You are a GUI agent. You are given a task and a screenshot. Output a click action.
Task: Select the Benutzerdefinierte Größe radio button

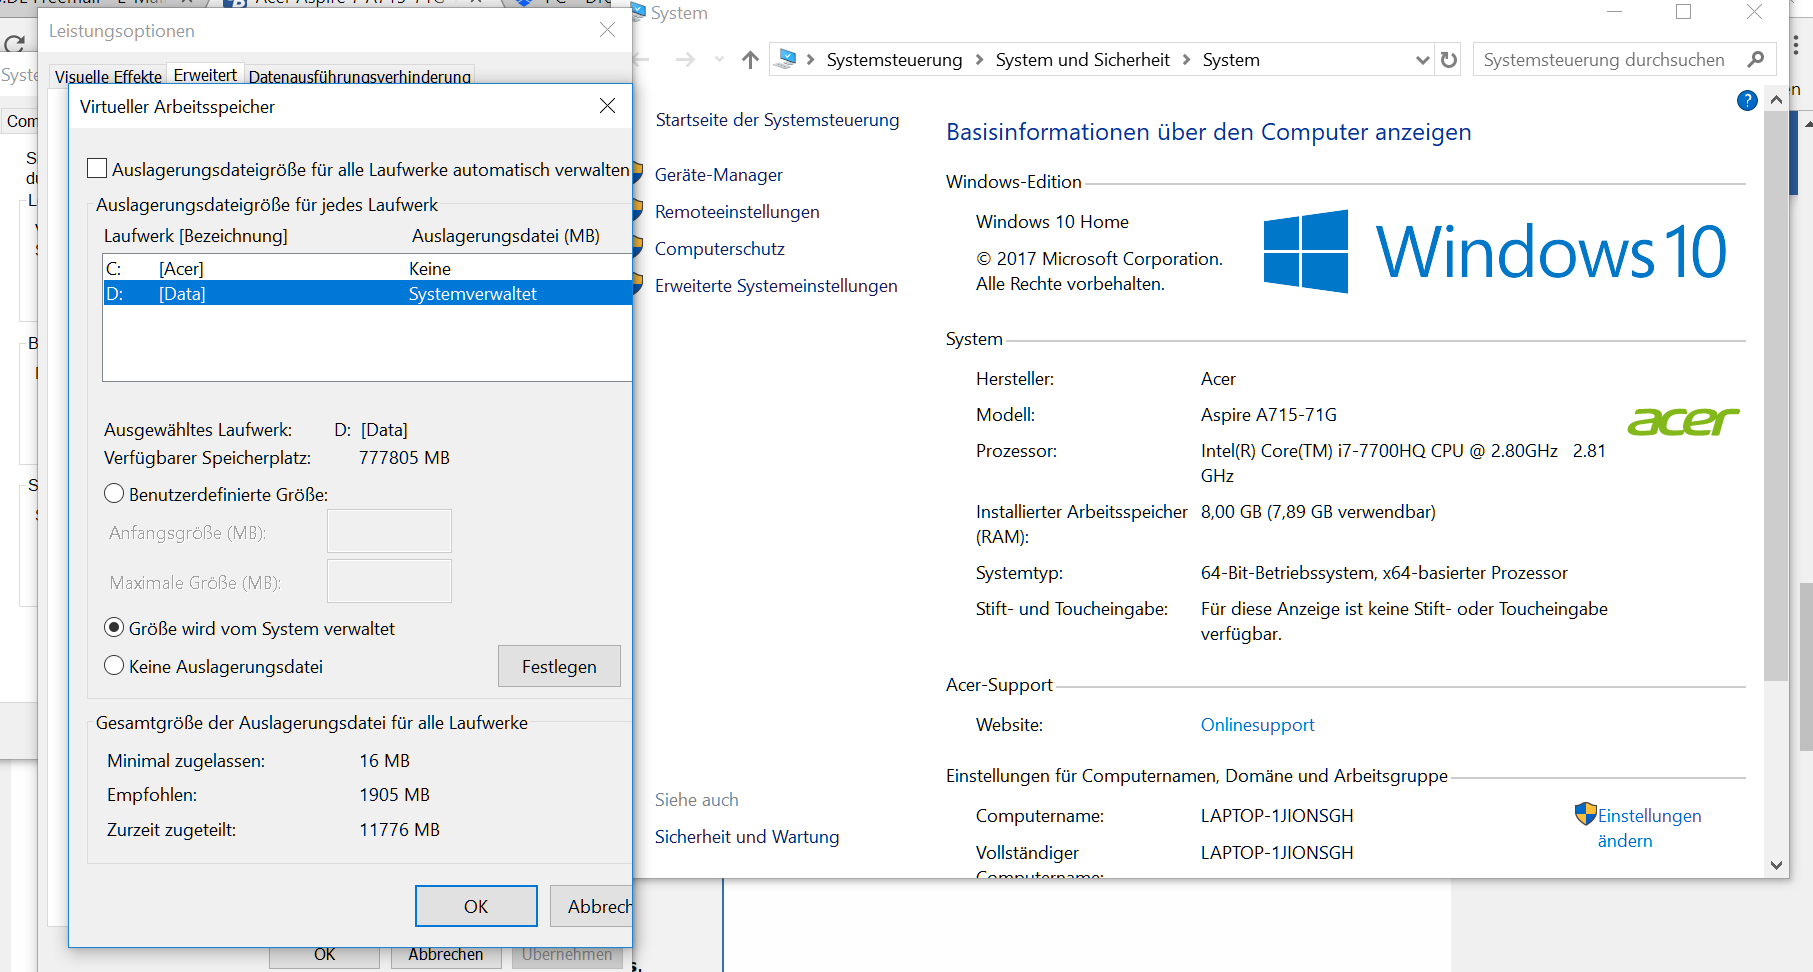(114, 494)
